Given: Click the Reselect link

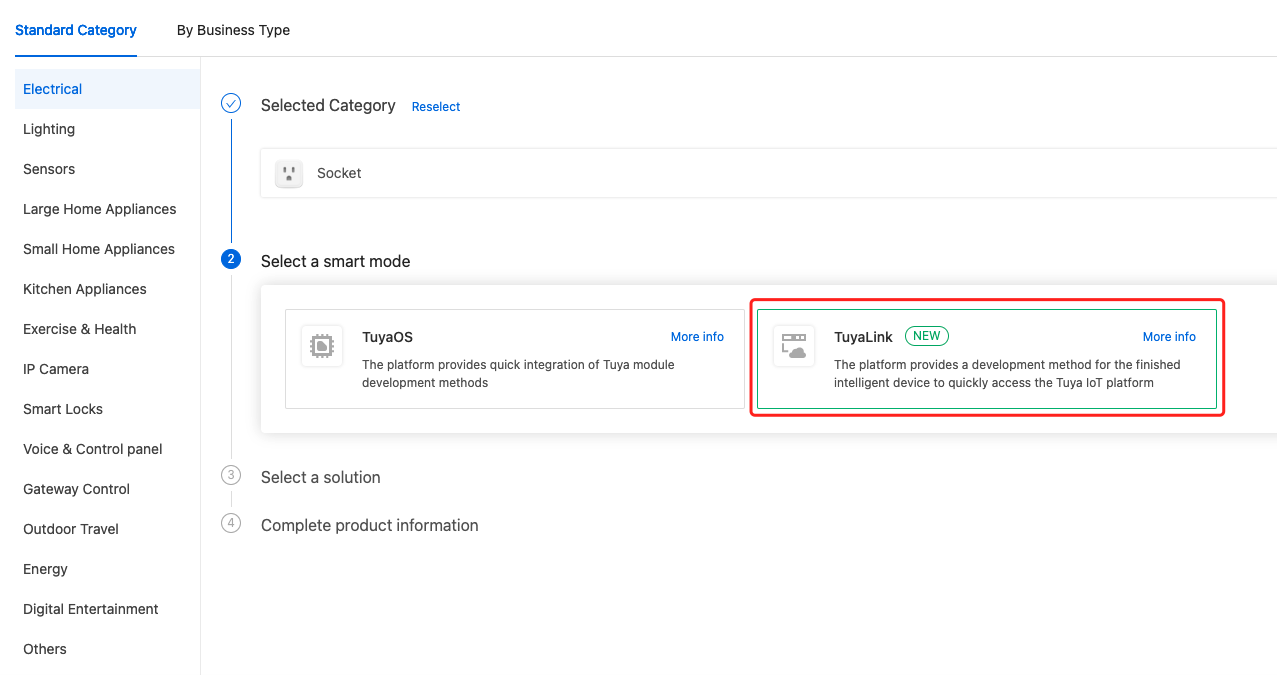Looking at the screenshot, I should tap(436, 107).
